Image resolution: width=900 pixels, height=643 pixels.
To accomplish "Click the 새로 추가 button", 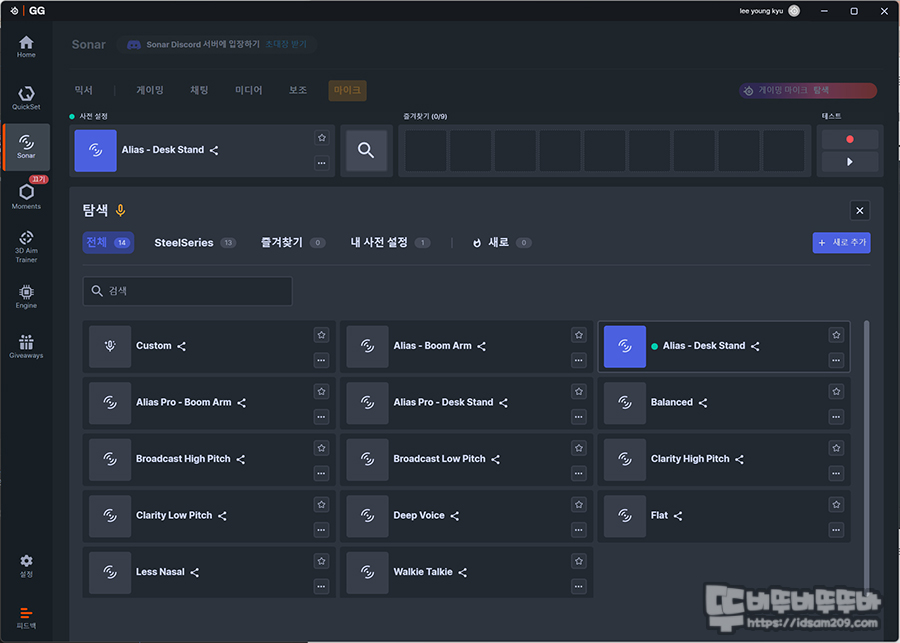I will 841,243.
